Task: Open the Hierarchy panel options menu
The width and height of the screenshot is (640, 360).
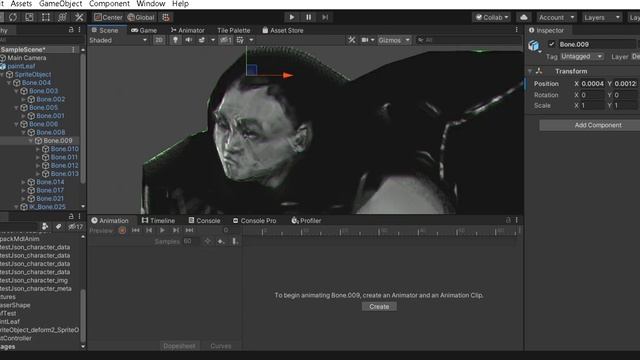Action: coord(80,30)
